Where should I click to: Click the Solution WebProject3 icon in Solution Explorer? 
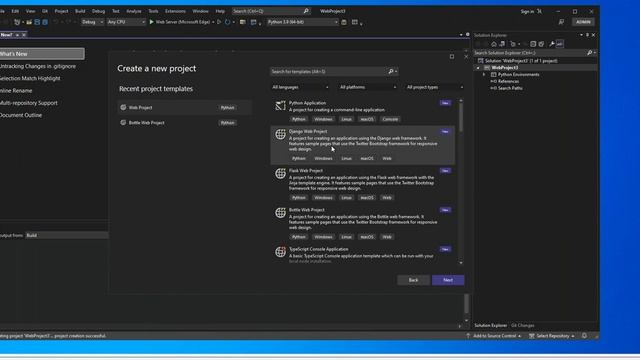(x=480, y=61)
